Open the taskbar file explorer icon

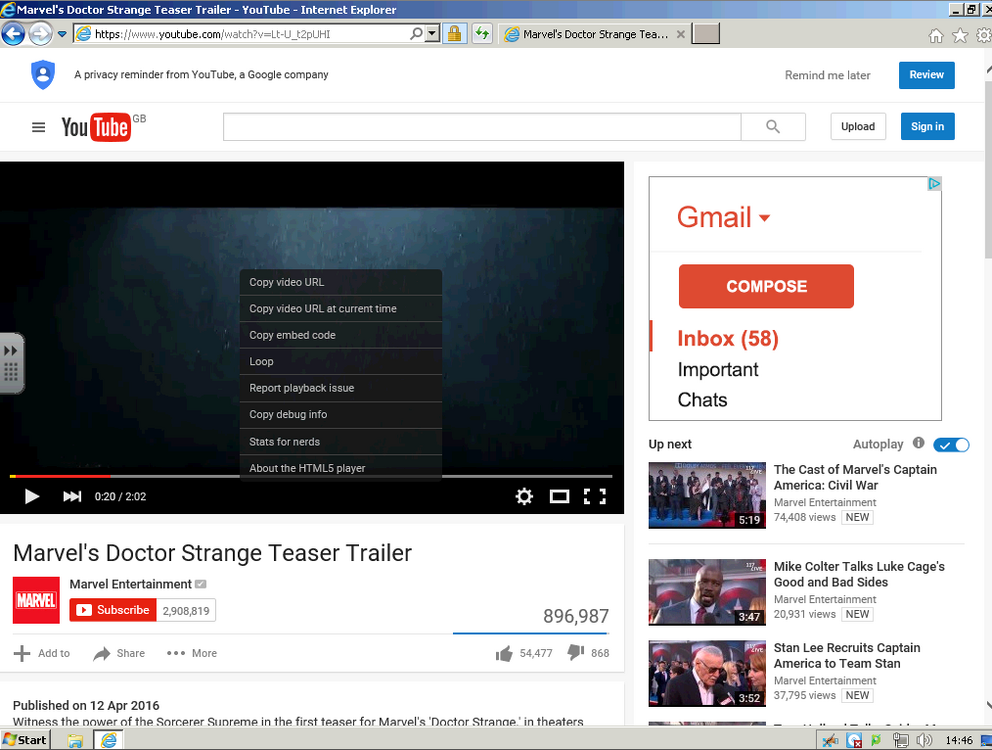click(x=75, y=741)
